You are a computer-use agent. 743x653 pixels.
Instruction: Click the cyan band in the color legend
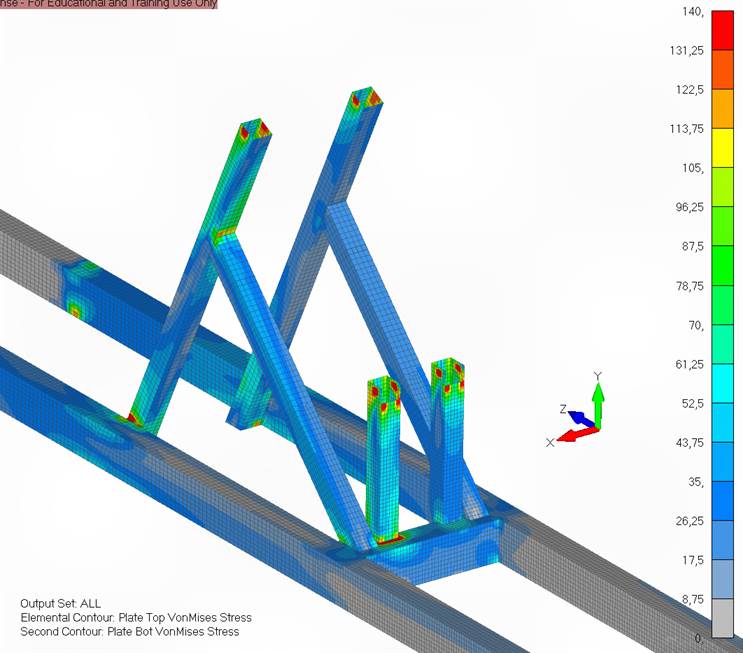(723, 383)
